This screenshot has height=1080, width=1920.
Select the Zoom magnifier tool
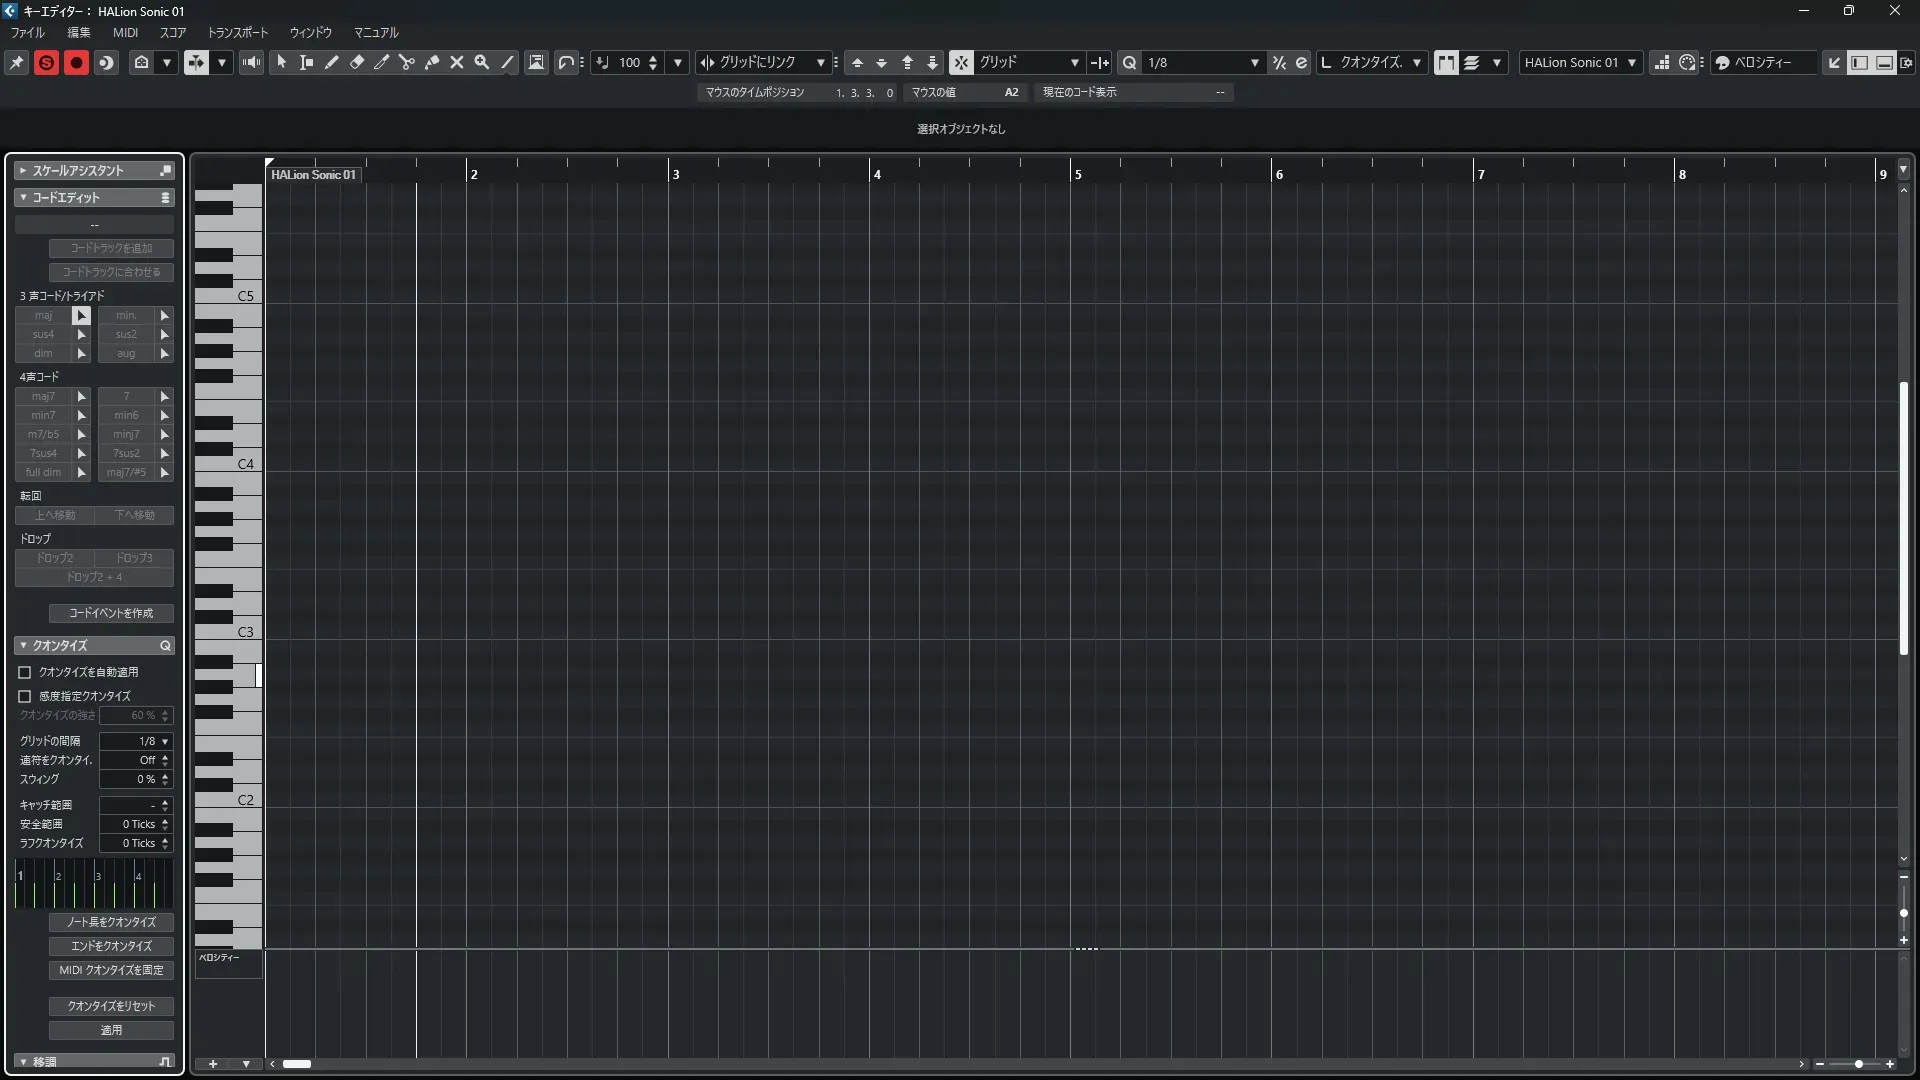[482, 62]
